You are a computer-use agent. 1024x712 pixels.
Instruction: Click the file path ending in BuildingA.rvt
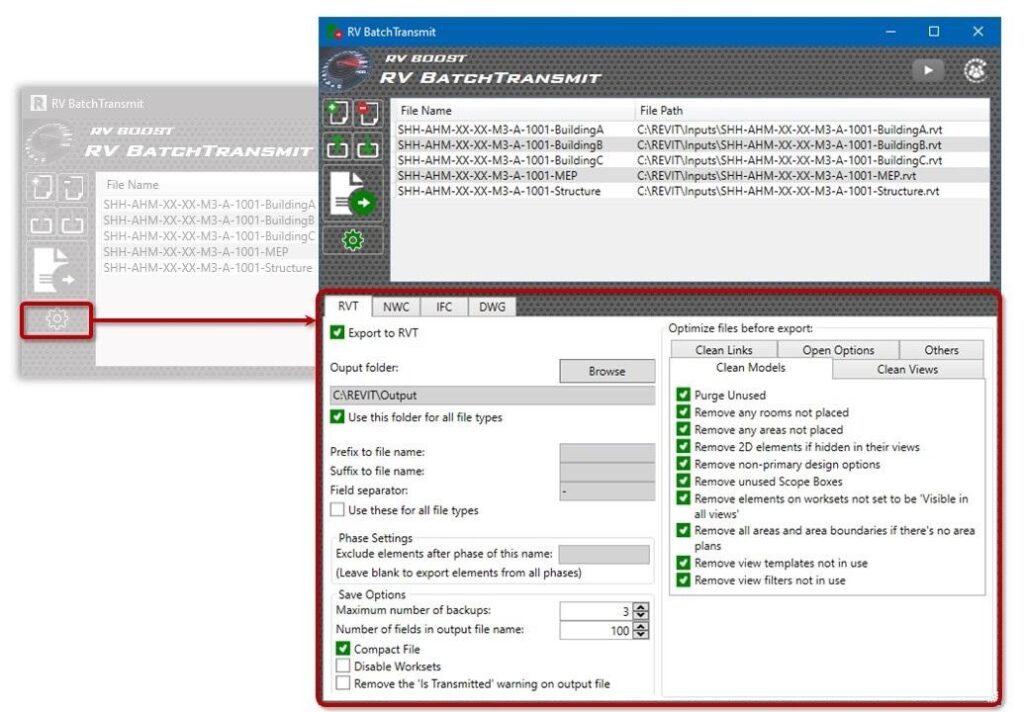(x=790, y=129)
